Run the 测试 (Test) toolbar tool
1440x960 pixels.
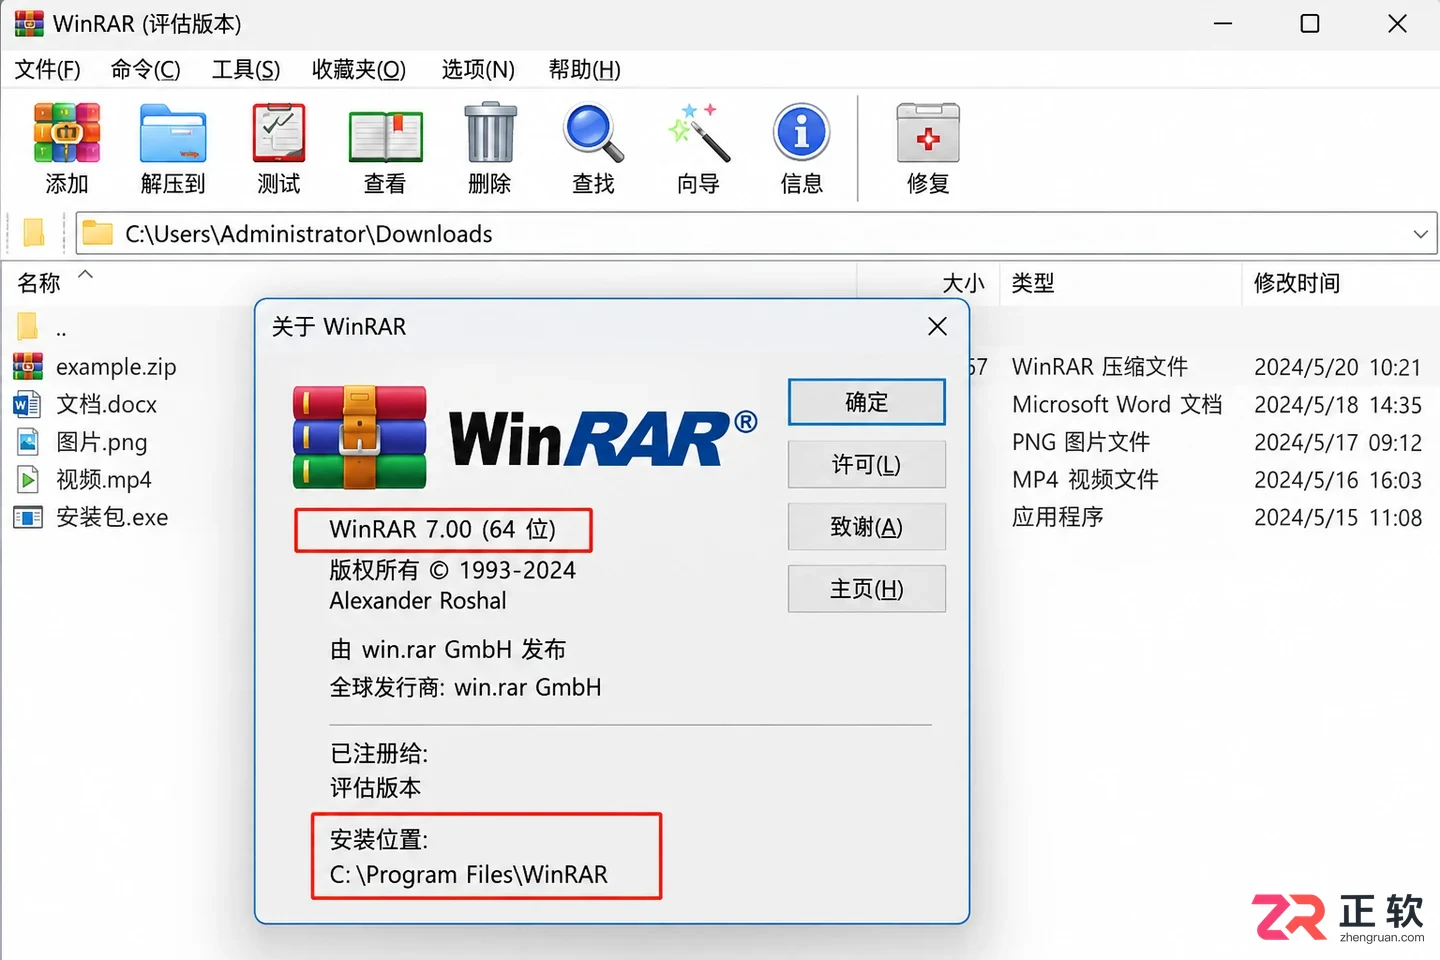[x=279, y=133]
